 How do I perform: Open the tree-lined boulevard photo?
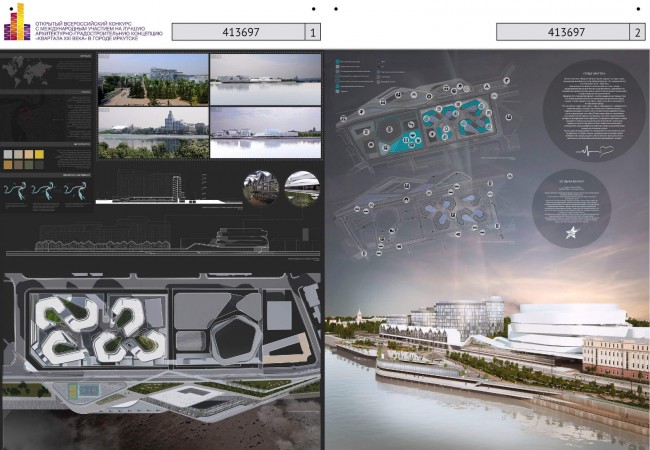click(x=153, y=80)
